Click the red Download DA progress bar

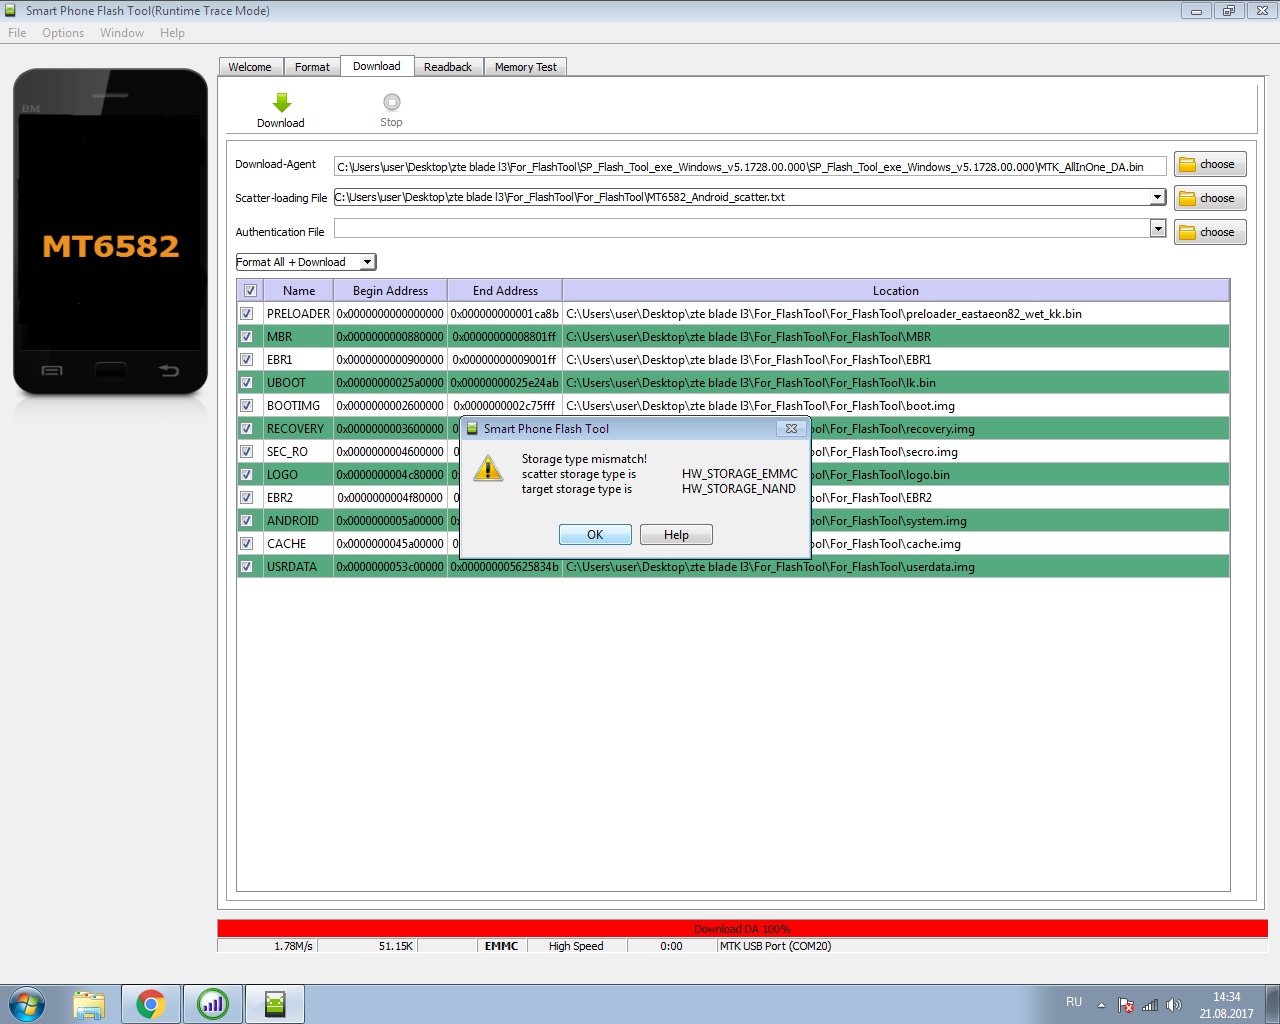pos(742,929)
